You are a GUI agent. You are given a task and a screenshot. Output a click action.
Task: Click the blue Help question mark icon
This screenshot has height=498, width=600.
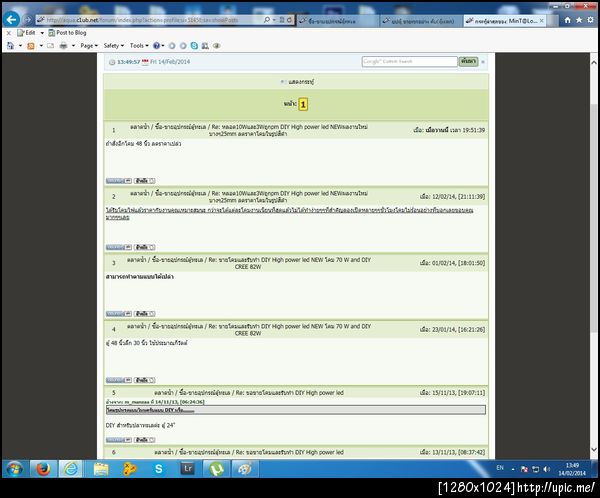[156, 46]
